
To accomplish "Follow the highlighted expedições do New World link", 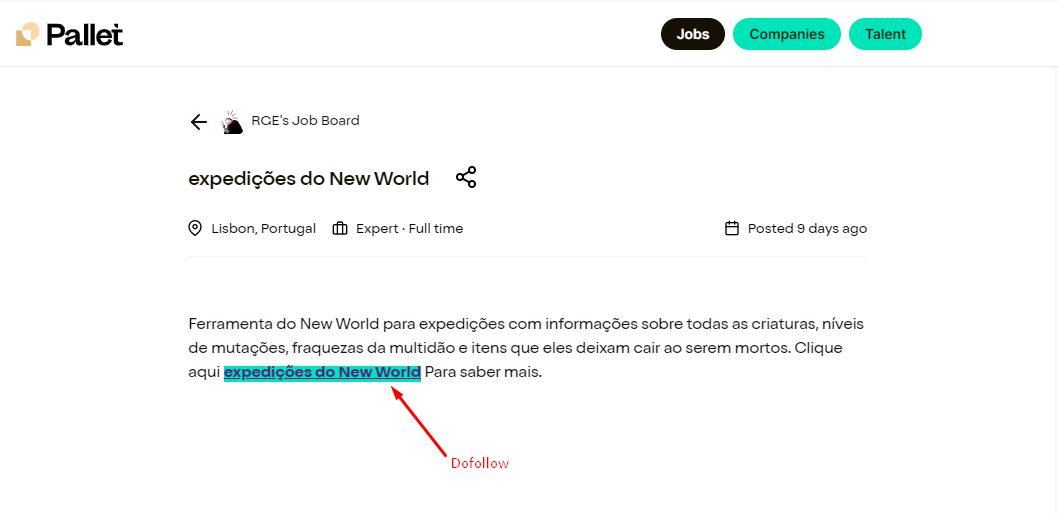I will pyautogui.click(x=323, y=373).
